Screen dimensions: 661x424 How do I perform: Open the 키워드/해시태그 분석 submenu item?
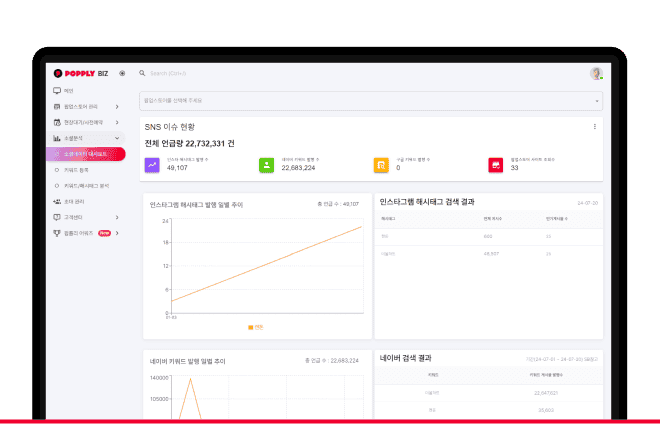tap(86, 186)
